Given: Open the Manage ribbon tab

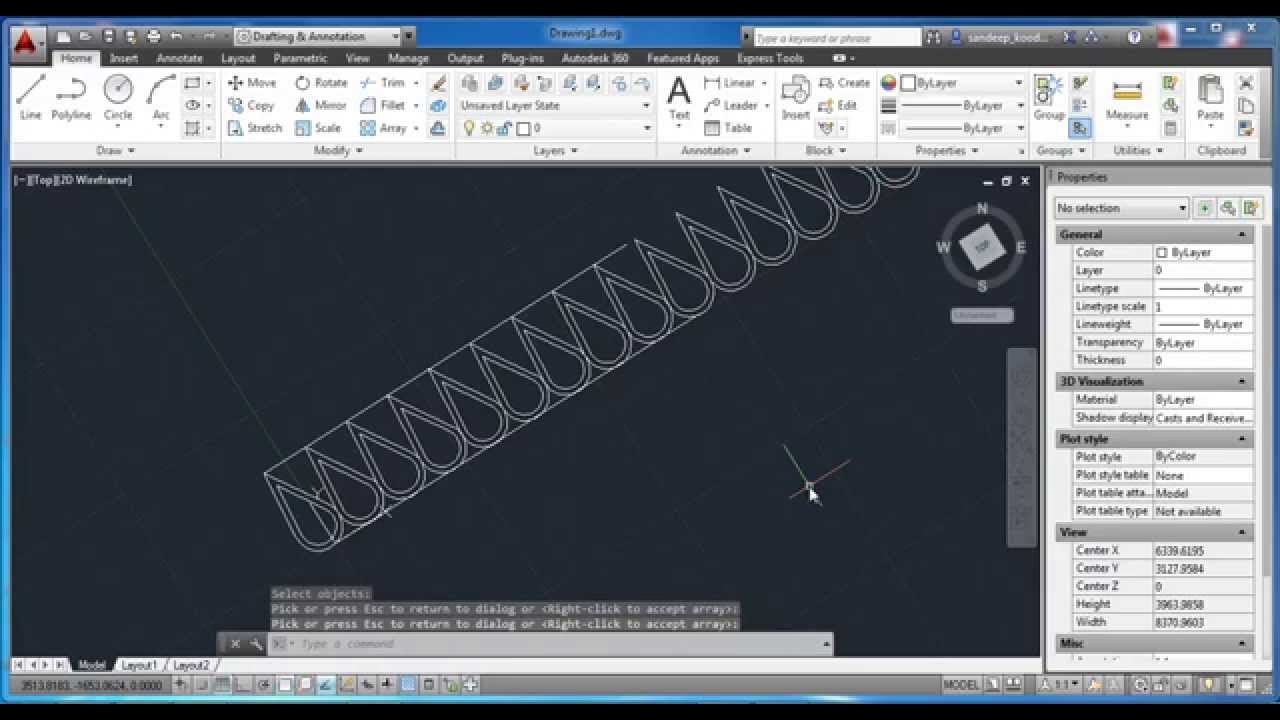Looking at the screenshot, I should pos(408,58).
